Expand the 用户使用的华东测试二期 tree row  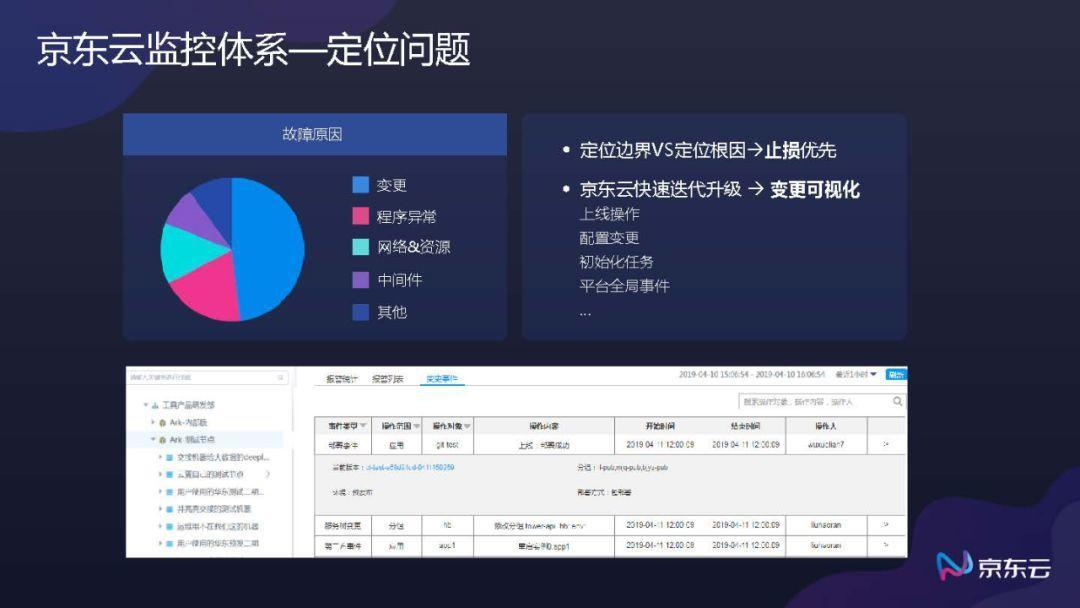pyautogui.click(x=160, y=492)
